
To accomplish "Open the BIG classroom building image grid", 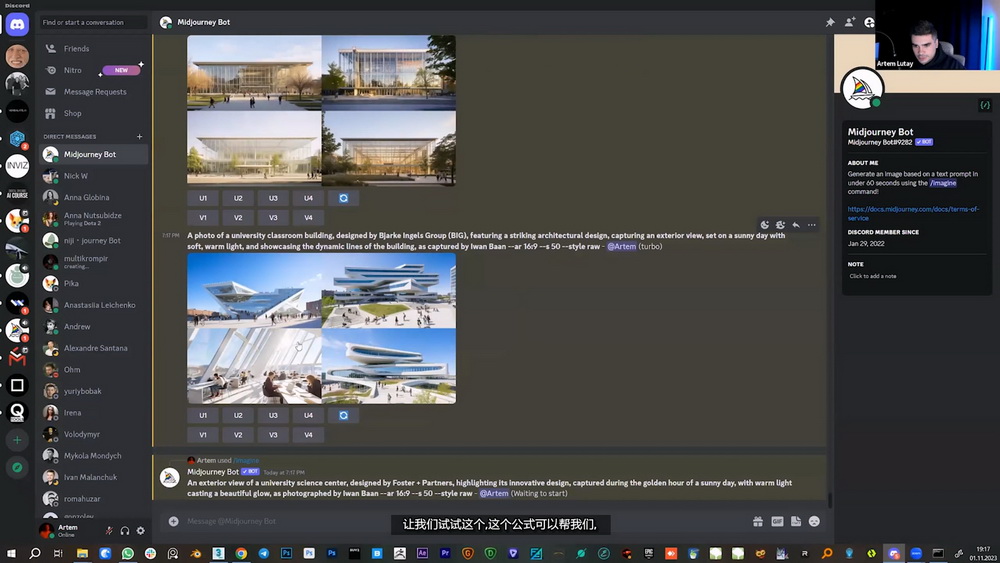I will pyautogui.click(x=321, y=328).
